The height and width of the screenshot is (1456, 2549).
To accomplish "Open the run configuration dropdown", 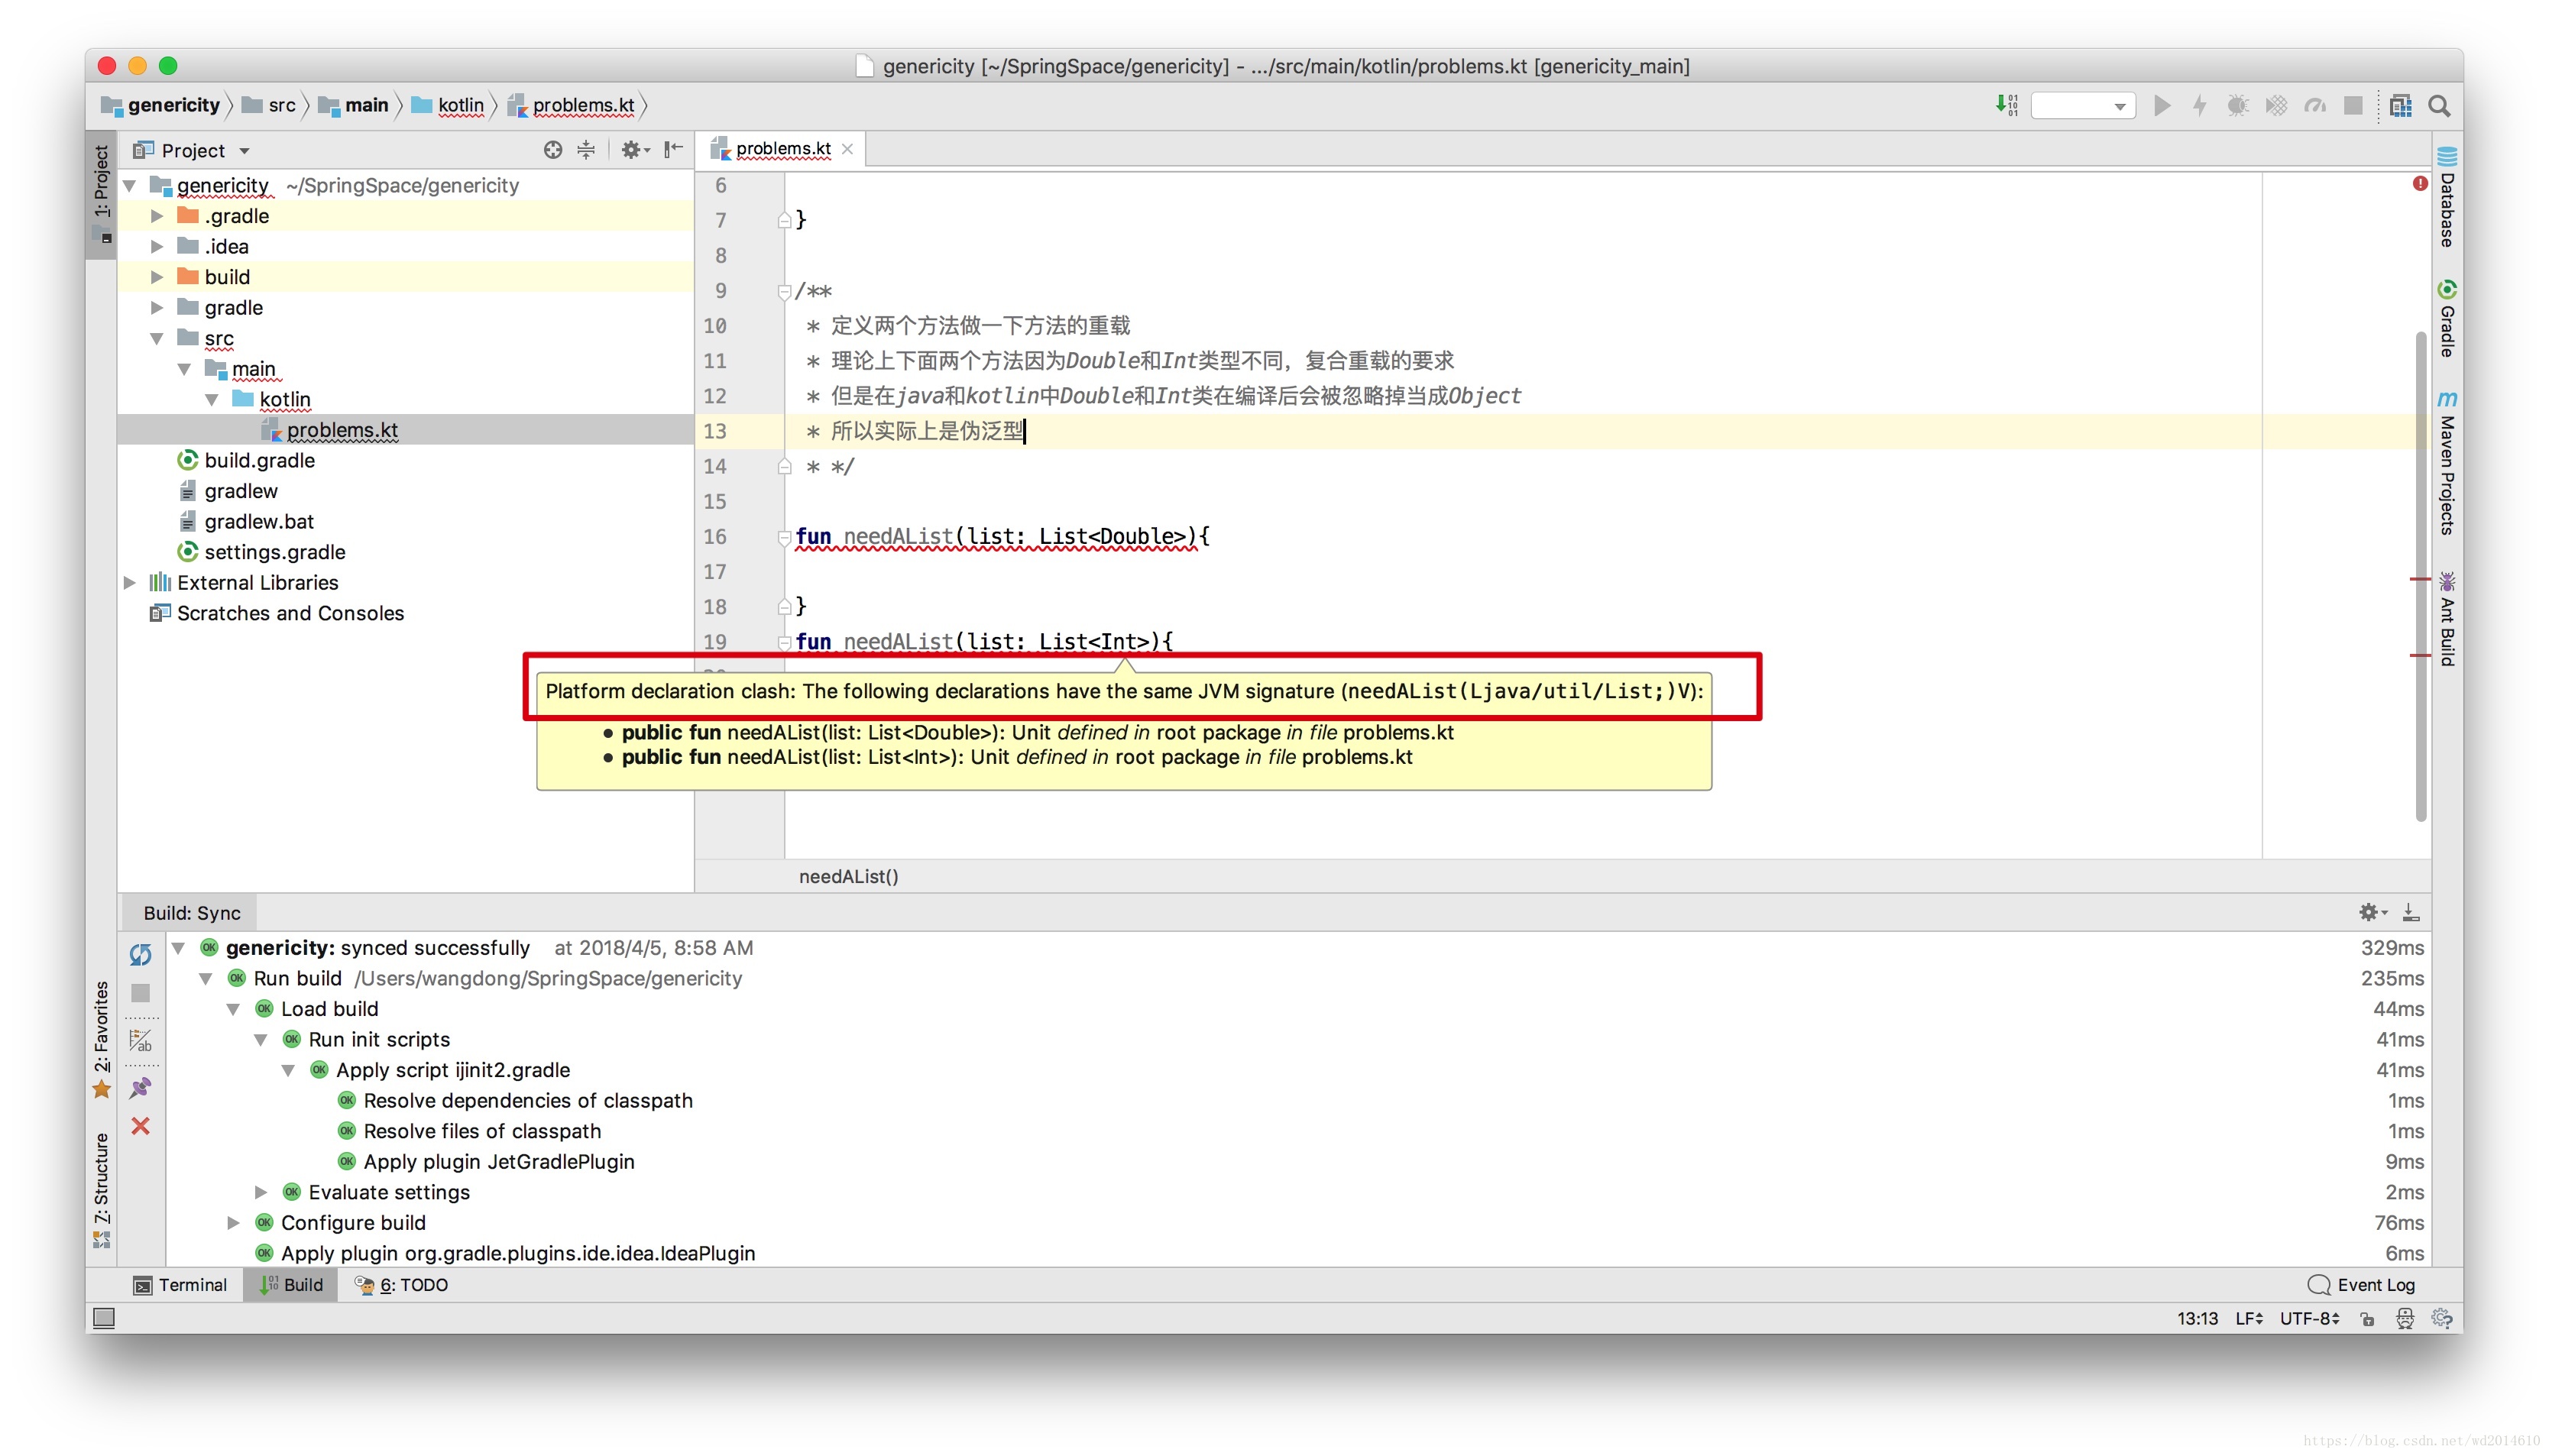I will [x=2084, y=106].
